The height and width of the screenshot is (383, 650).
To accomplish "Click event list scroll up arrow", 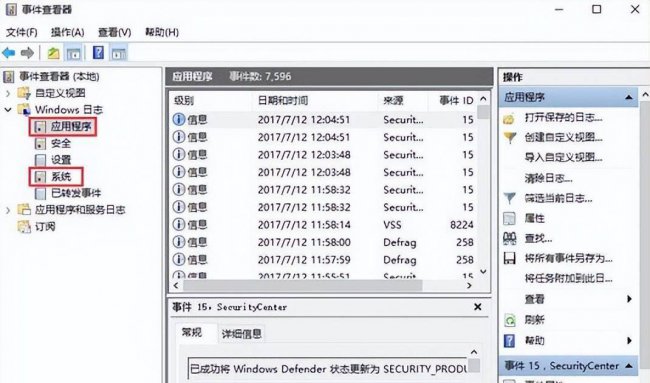I will click(x=483, y=99).
